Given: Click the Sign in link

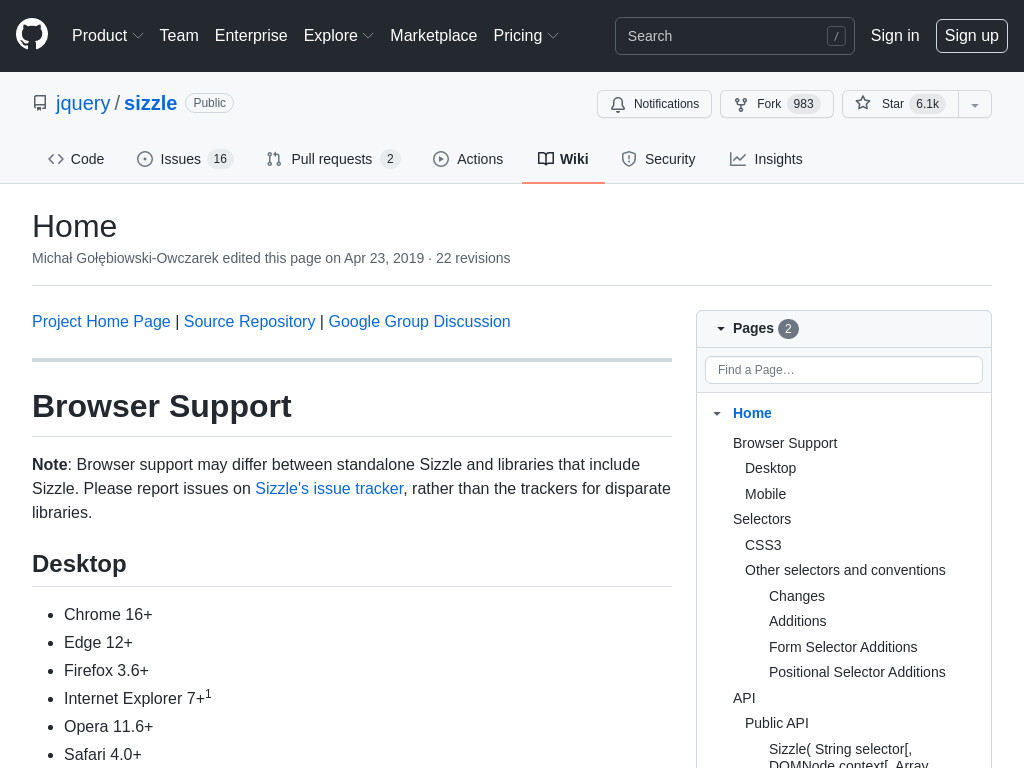Looking at the screenshot, I should (895, 36).
